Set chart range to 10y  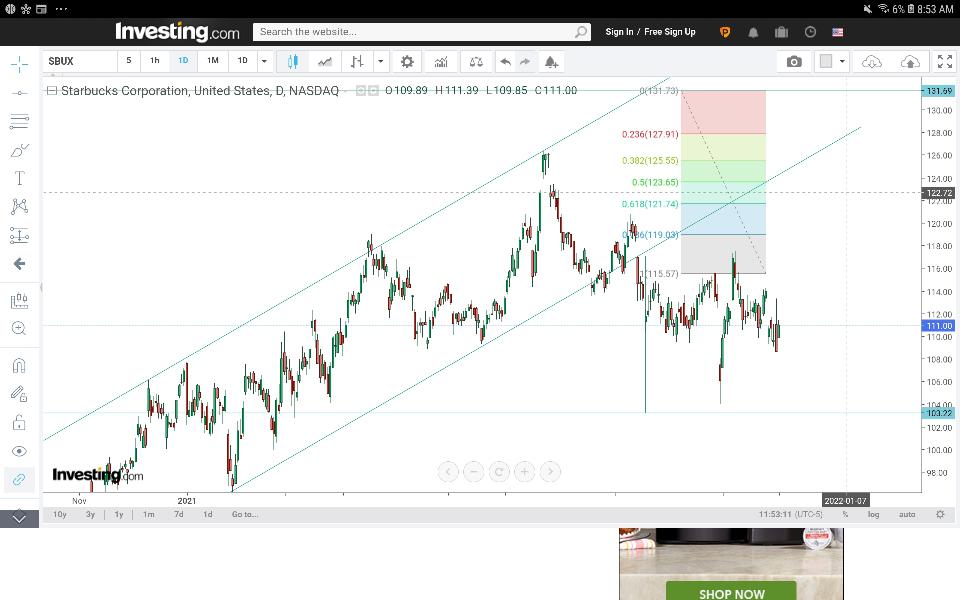(x=59, y=514)
